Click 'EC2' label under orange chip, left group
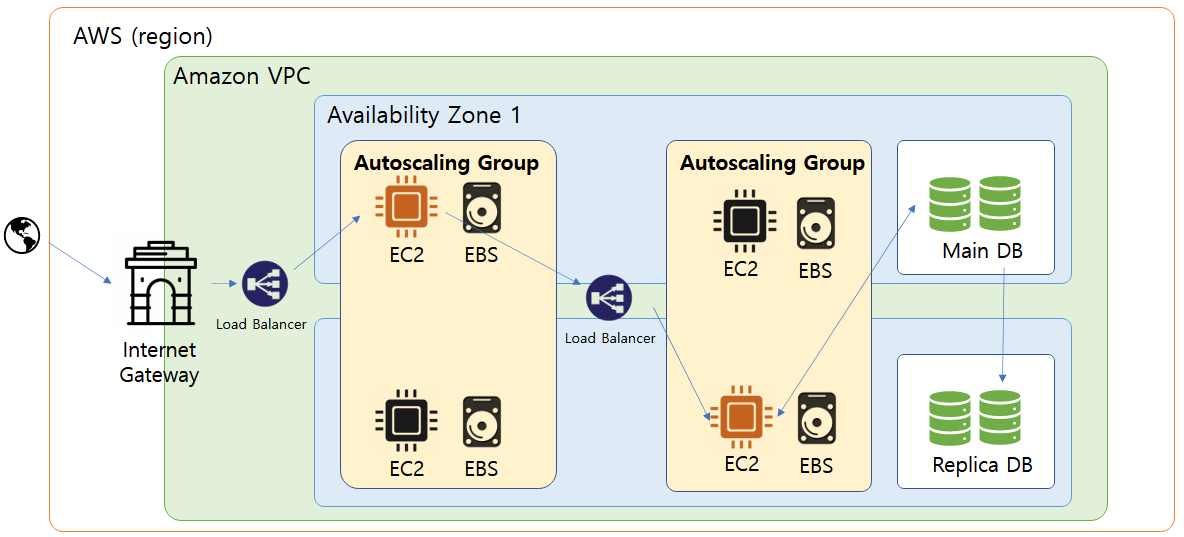Image resolution: width=1184 pixels, height=537 pixels. tap(407, 255)
